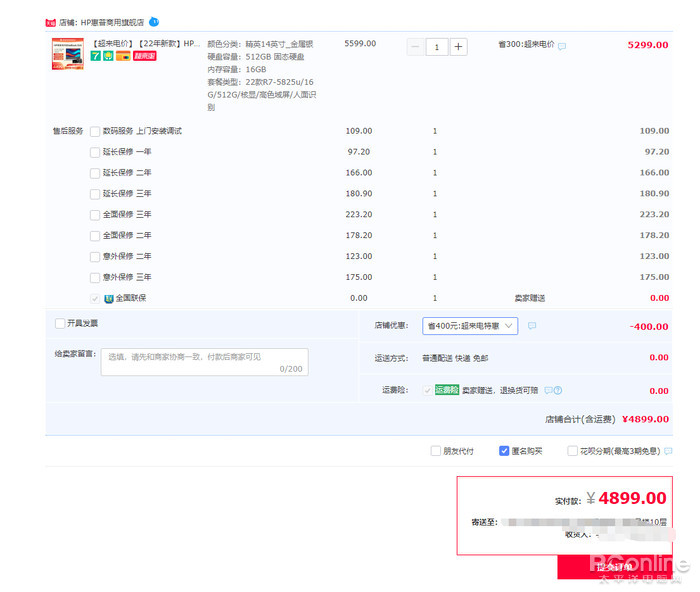Image resolution: width=700 pixels, height=592 pixels.
Task: Click the green 运费险 badge
Action: click(x=447, y=390)
